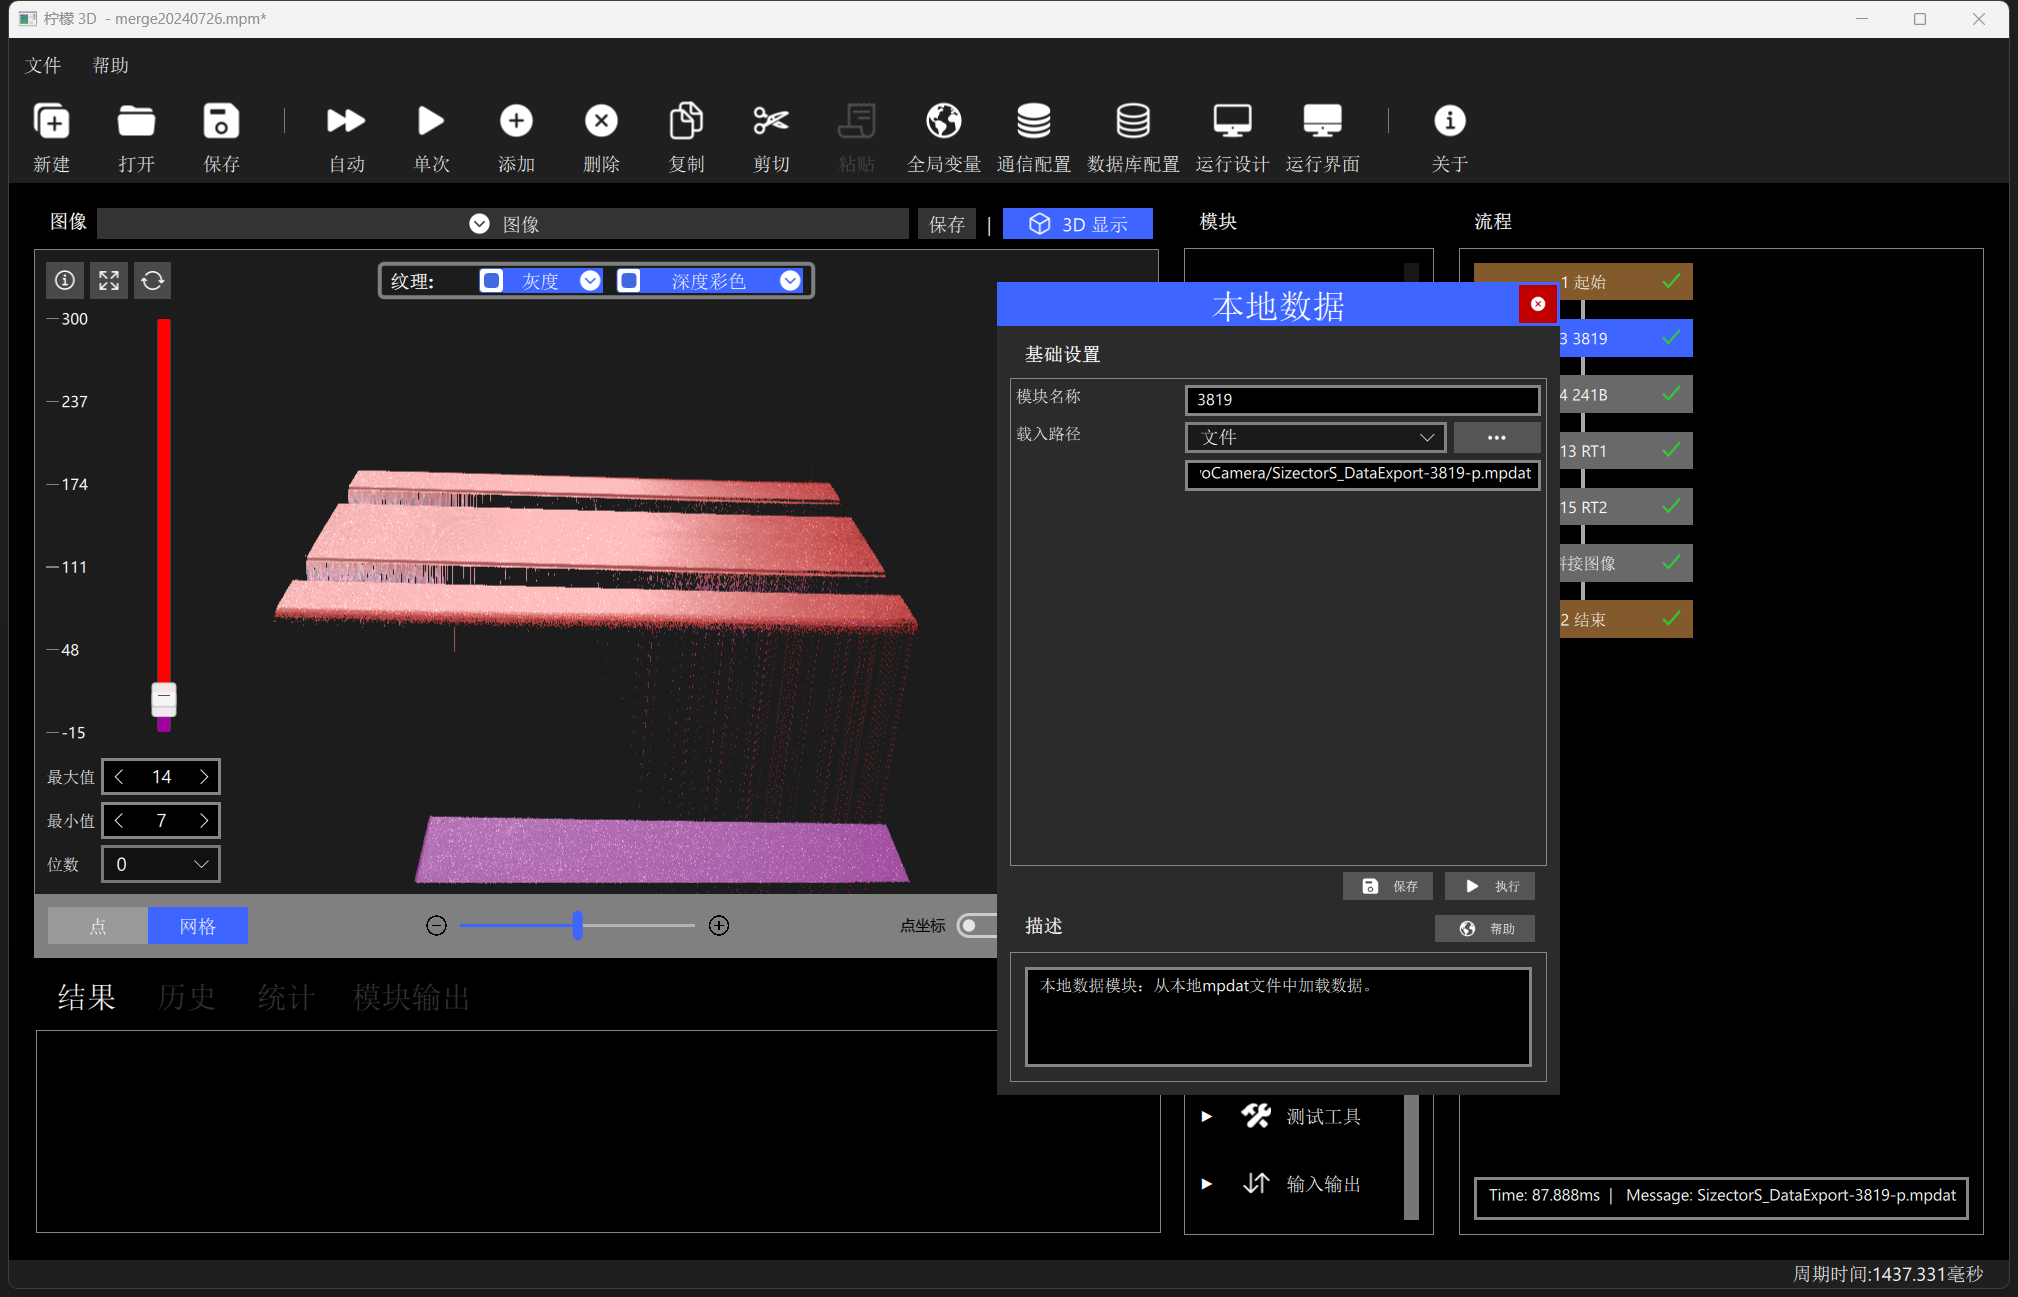Image resolution: width=2018 pixels, height=1297 pixels.
Task: Select the 3 3819 flow node
Action: (x=1626, y=338)
